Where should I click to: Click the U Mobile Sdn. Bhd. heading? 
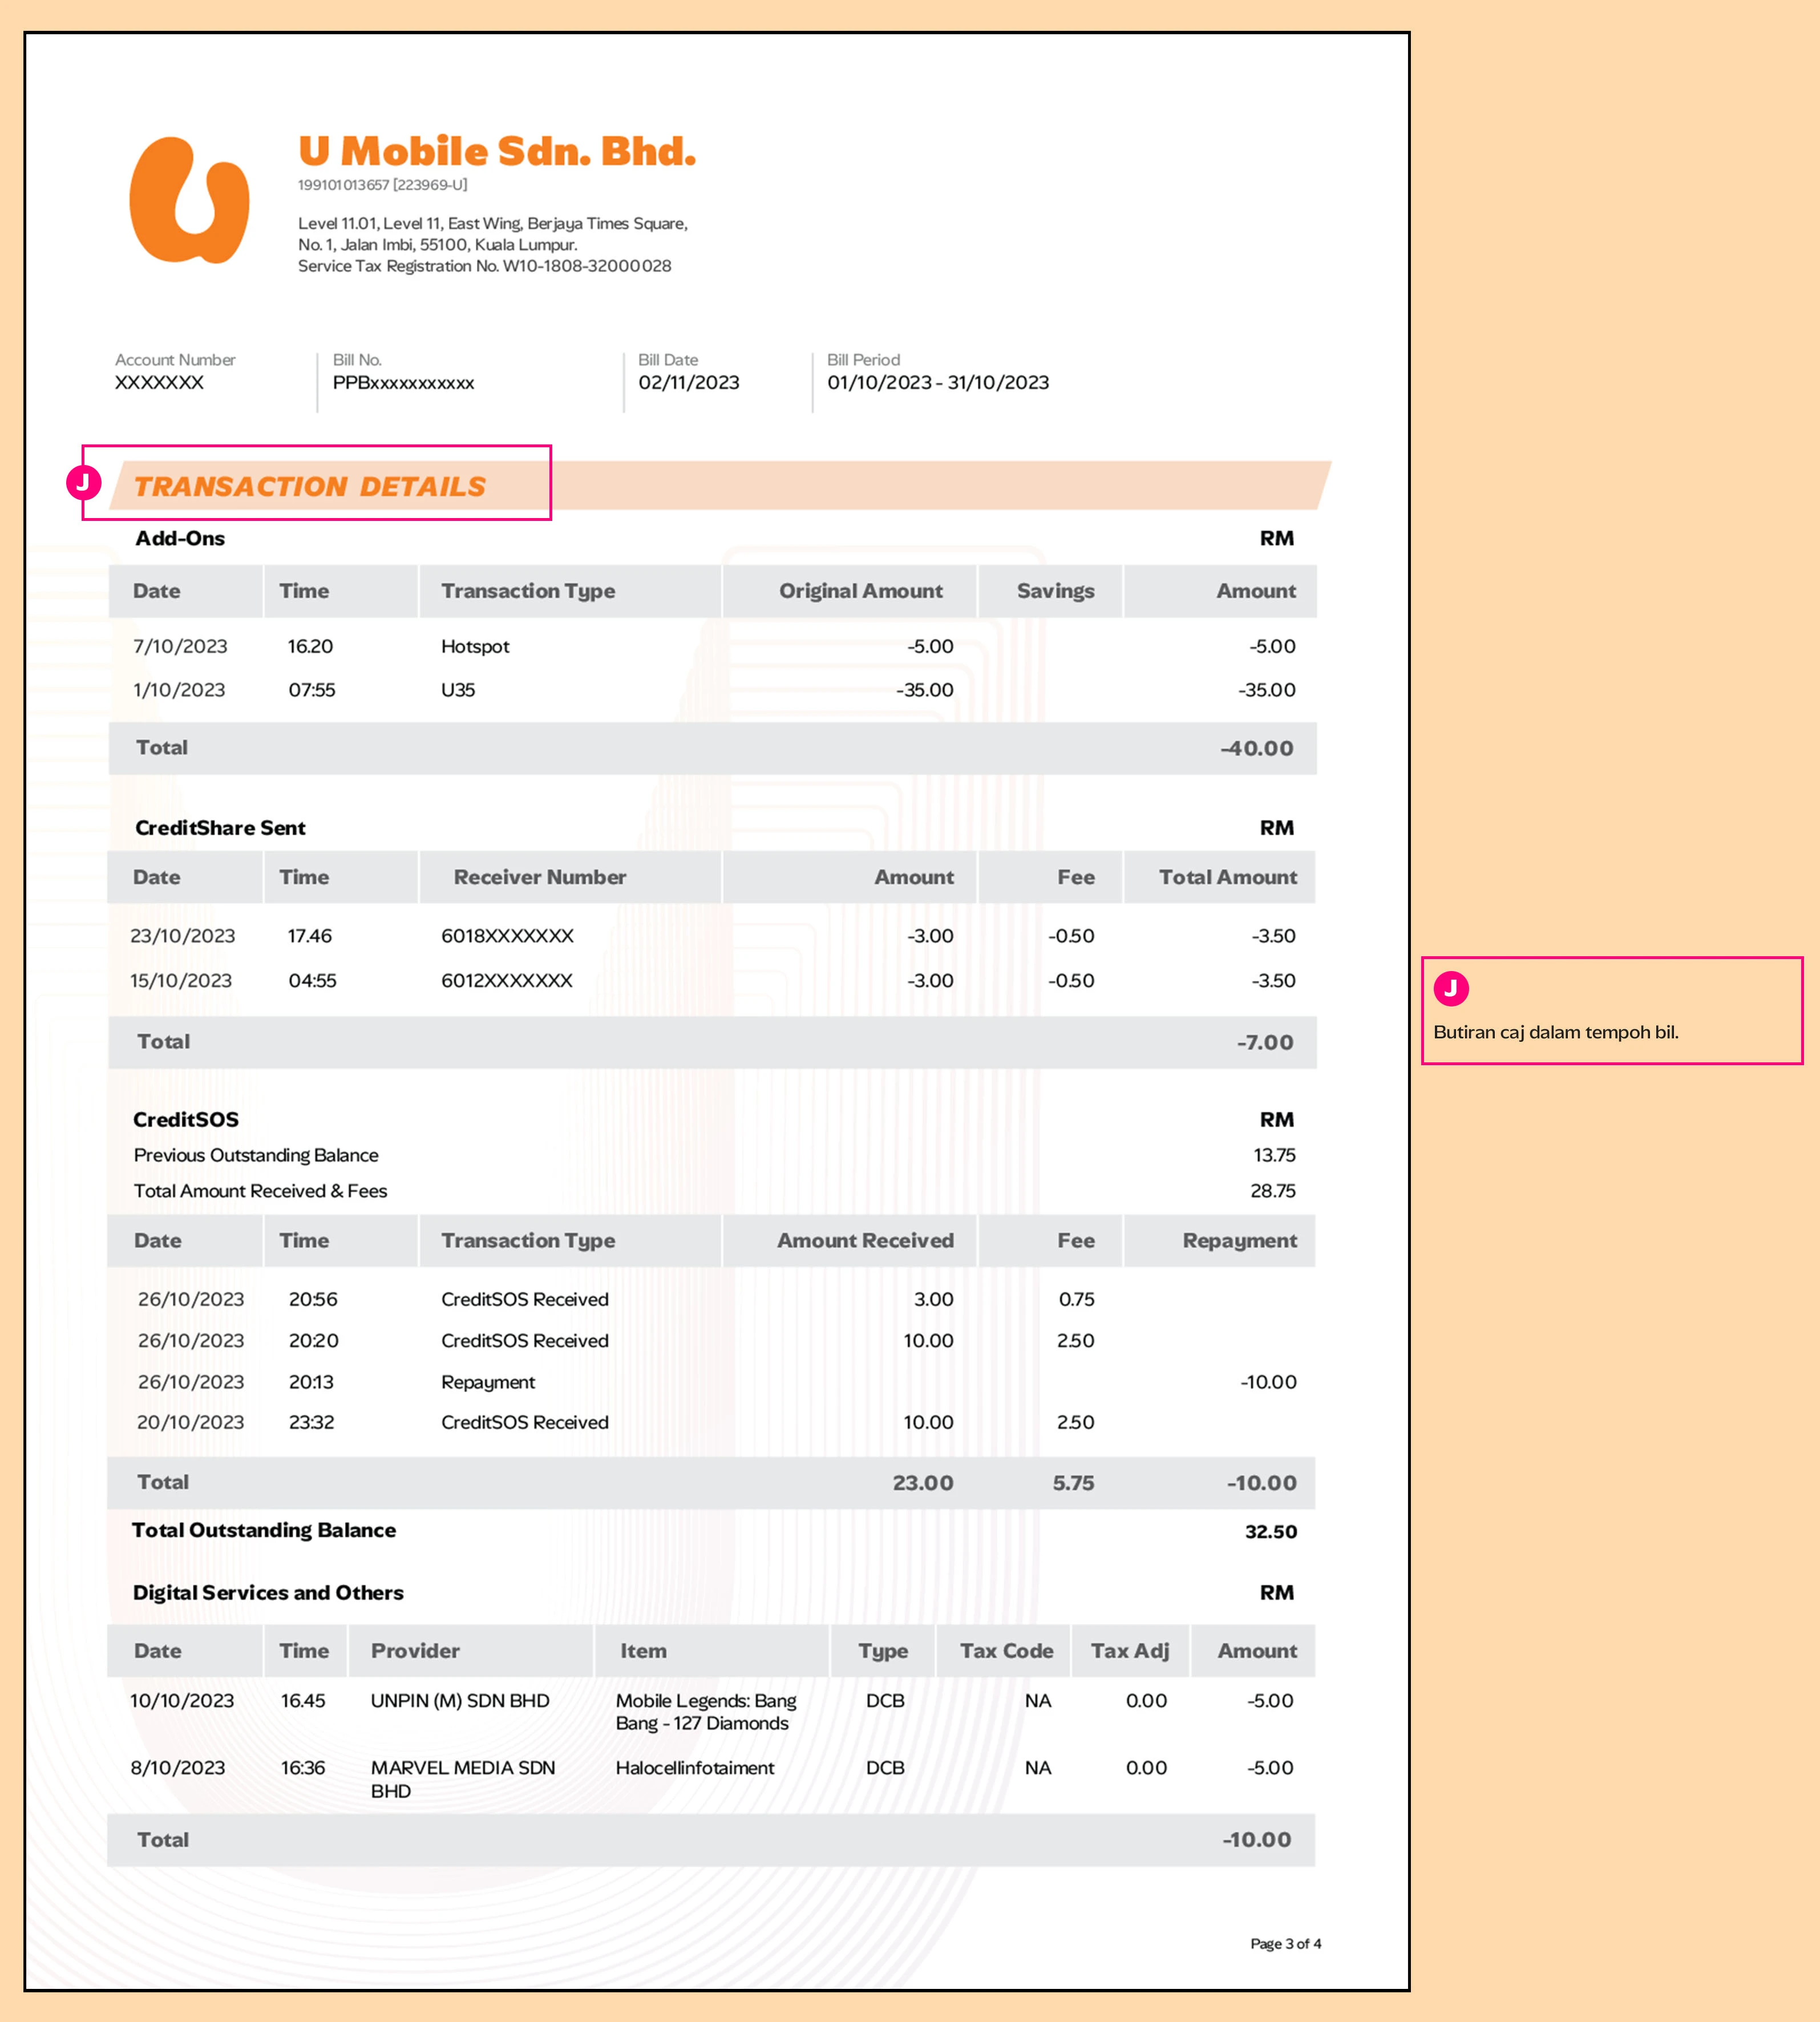496,152
